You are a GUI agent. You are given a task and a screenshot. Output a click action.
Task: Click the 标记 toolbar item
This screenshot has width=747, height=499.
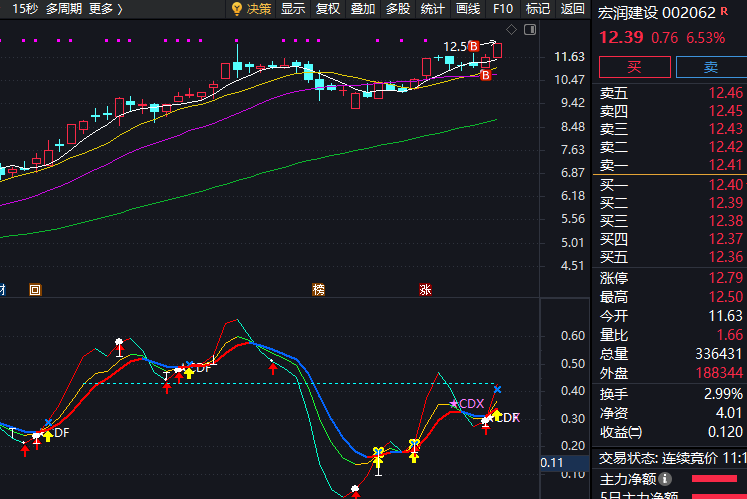538,9
